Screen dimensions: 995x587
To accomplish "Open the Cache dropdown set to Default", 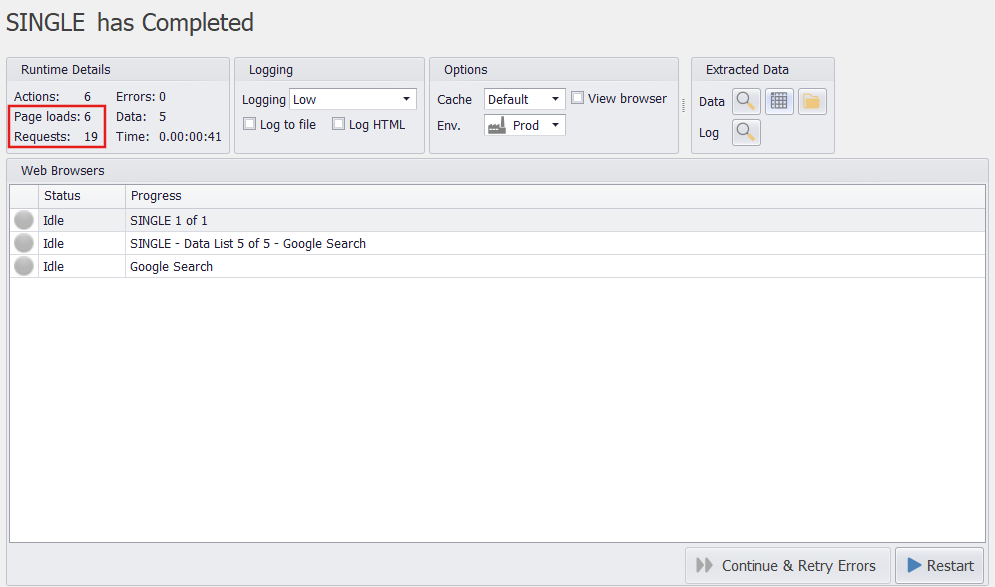I will click(x=555, y=99).
